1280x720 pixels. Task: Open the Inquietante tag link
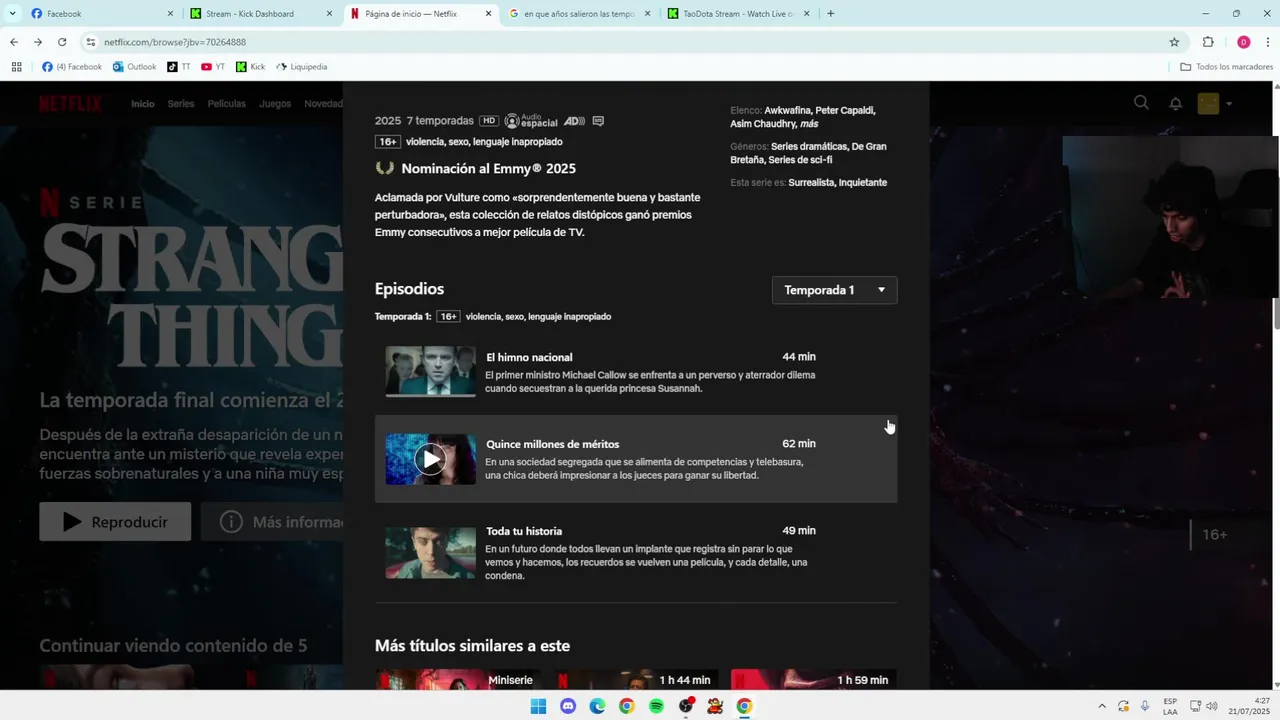pos(863,182)
